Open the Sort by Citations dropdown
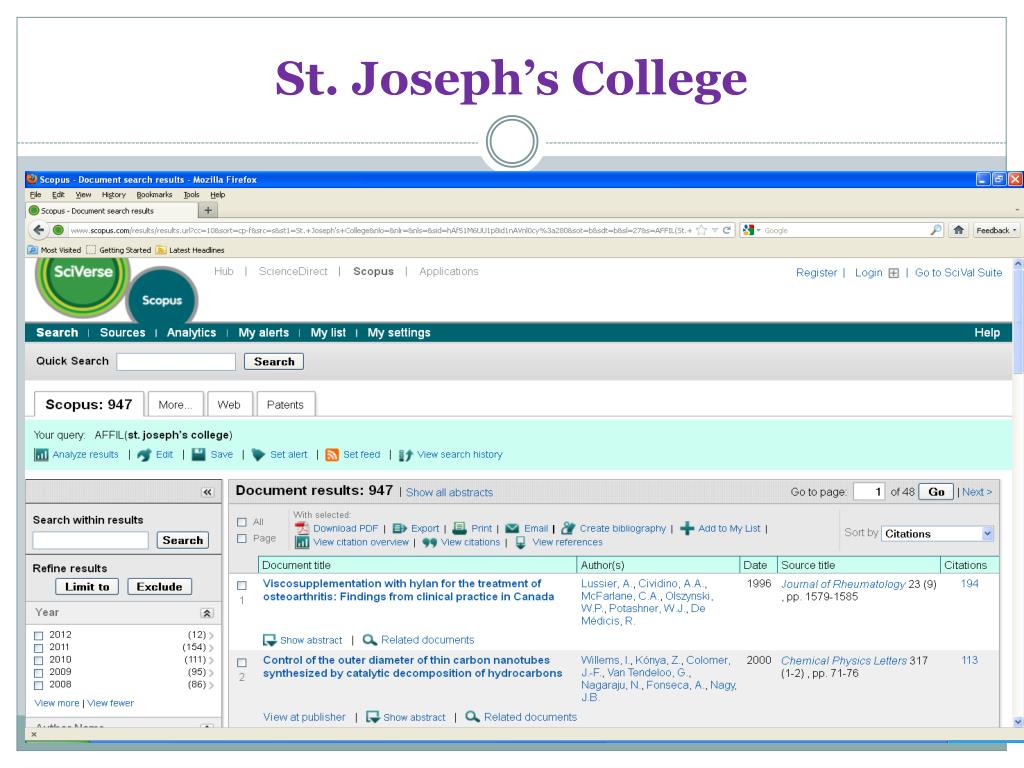This screenshot has width=1024, height=768. coord(937,534)
